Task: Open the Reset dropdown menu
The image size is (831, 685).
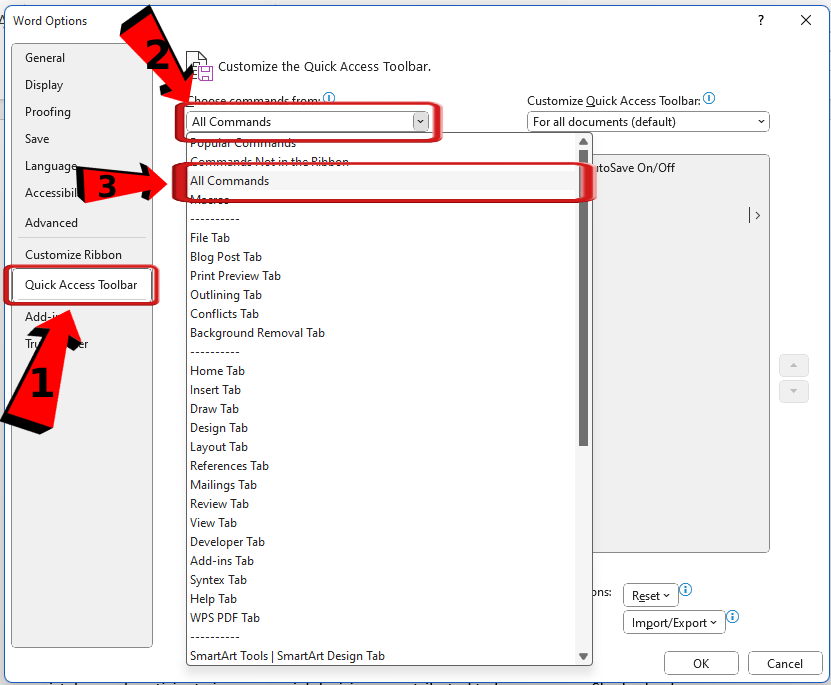Action: 650,594
